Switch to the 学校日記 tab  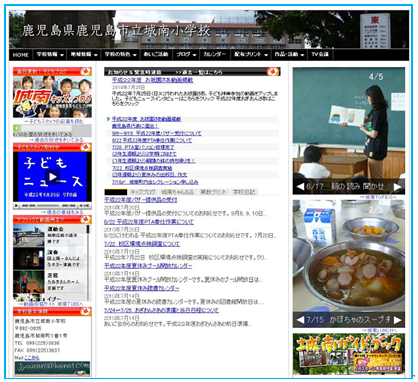coord(244,192)
